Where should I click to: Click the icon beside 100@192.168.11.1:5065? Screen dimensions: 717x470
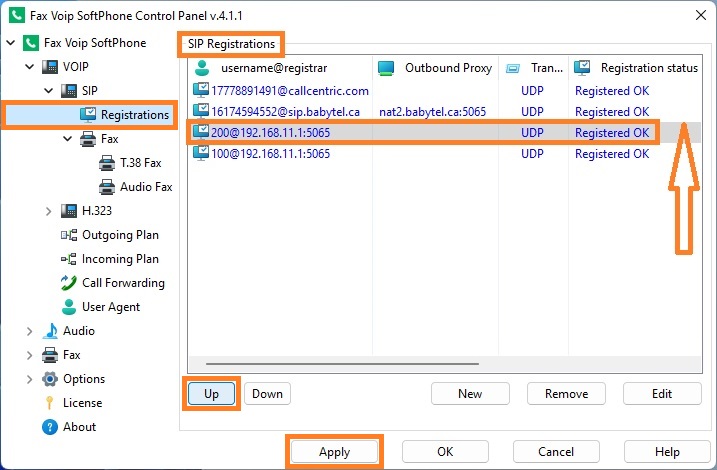201,153
